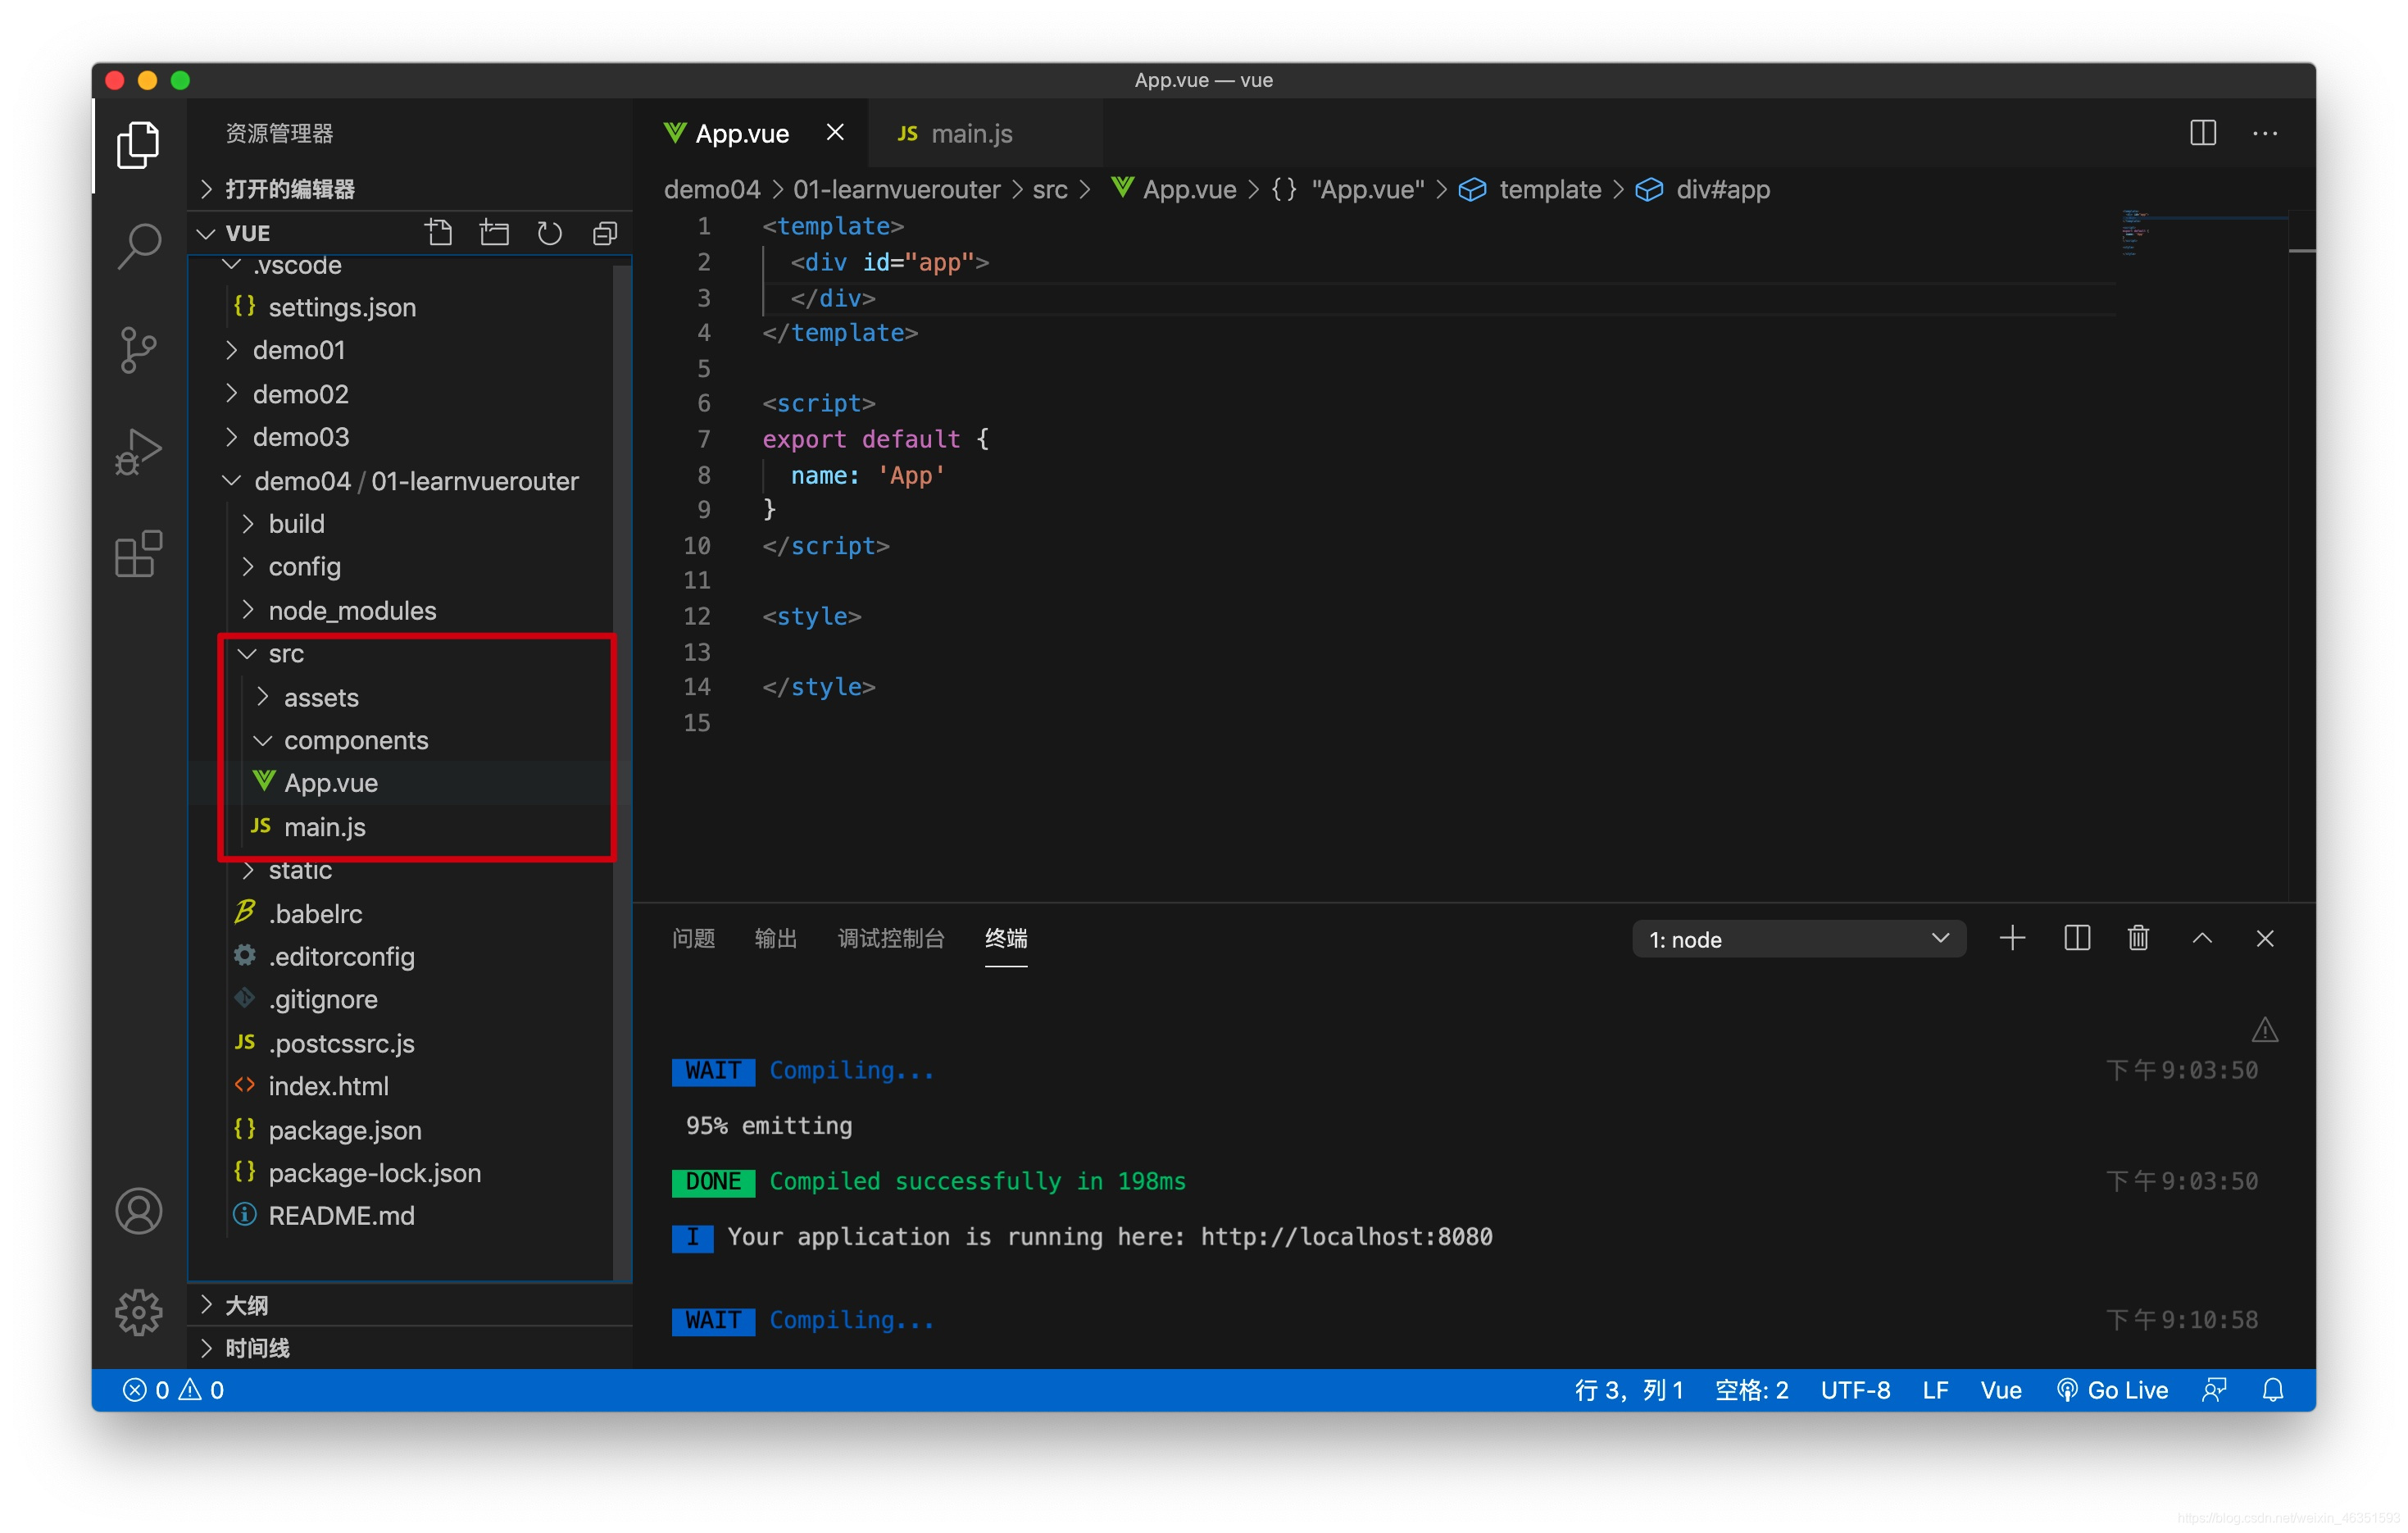Viewport: 2408px width, 1533px height.
Task: Expand the components folder in src
Action: coord(355,739)
